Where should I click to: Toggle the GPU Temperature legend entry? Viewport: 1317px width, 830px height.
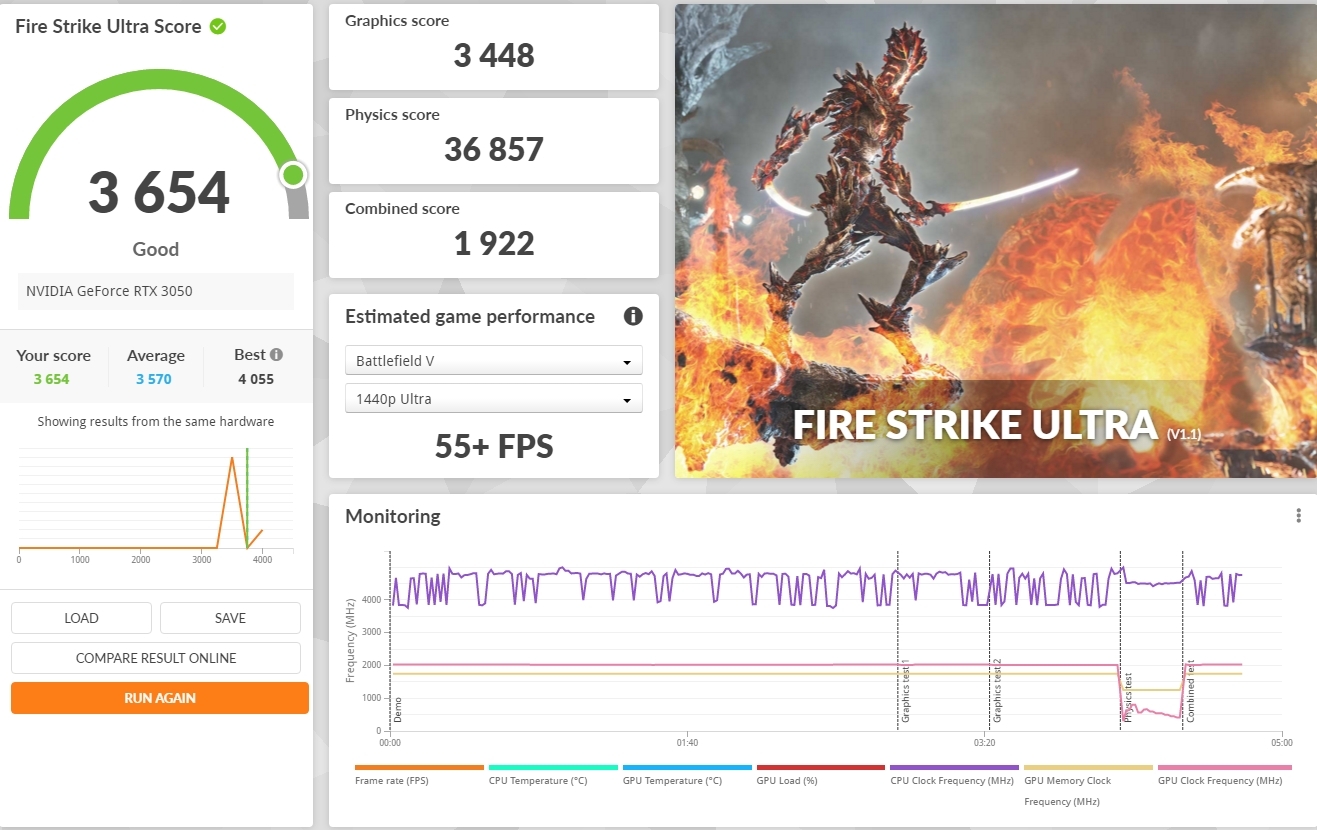click(687, 775)
